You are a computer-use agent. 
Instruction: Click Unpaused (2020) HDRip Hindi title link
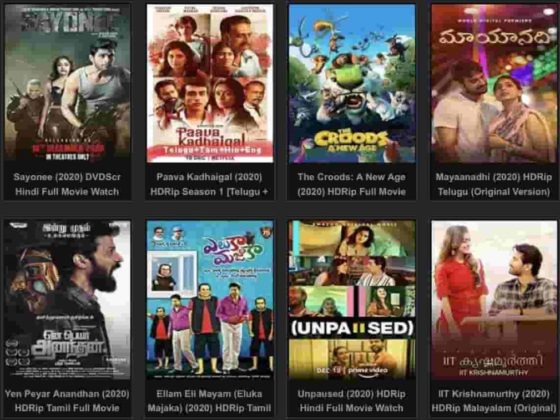pyautogui.click(x=352, y=401)
